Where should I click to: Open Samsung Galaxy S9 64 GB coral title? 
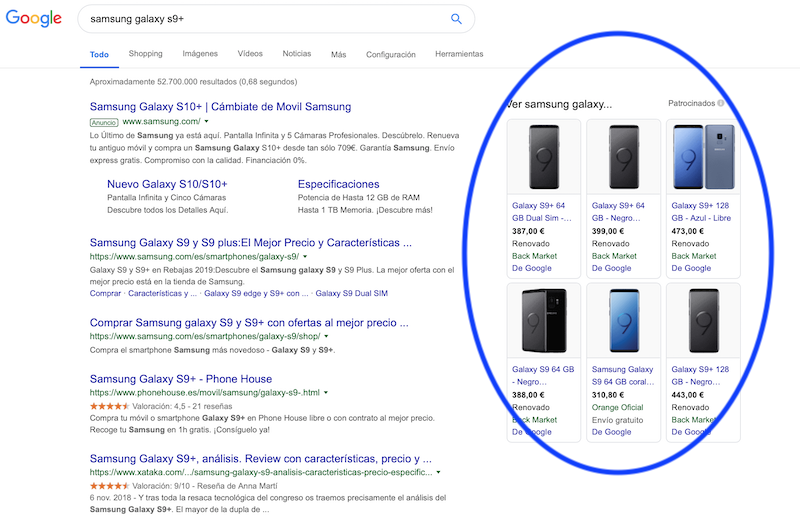(623, 376)
